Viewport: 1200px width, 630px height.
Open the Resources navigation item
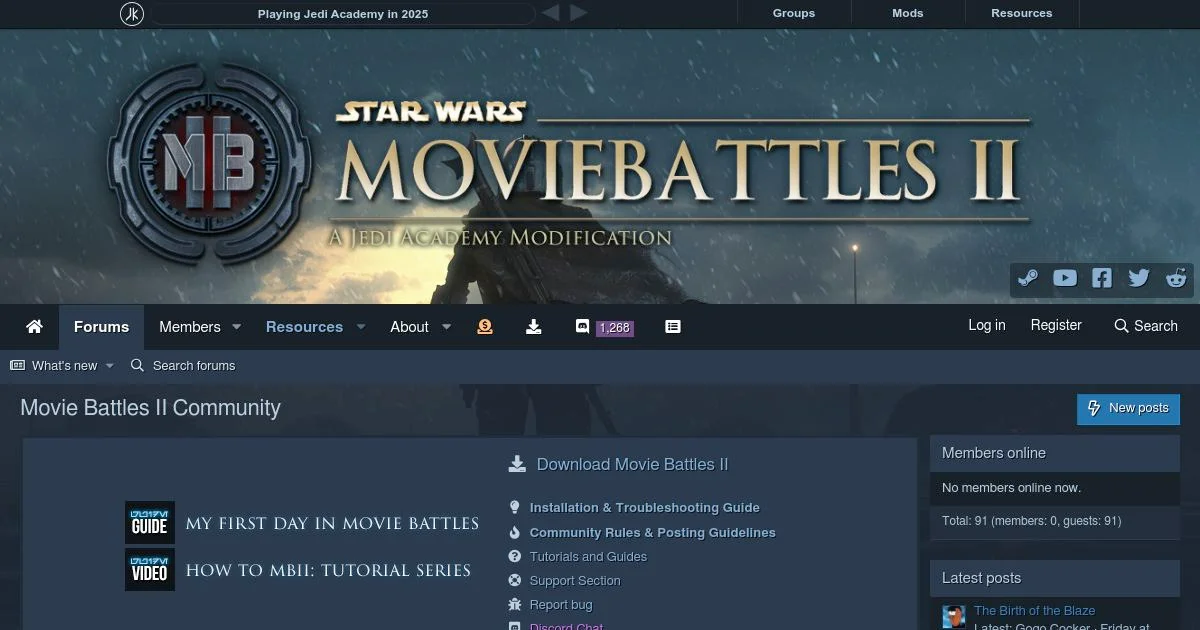click(304, 327)
